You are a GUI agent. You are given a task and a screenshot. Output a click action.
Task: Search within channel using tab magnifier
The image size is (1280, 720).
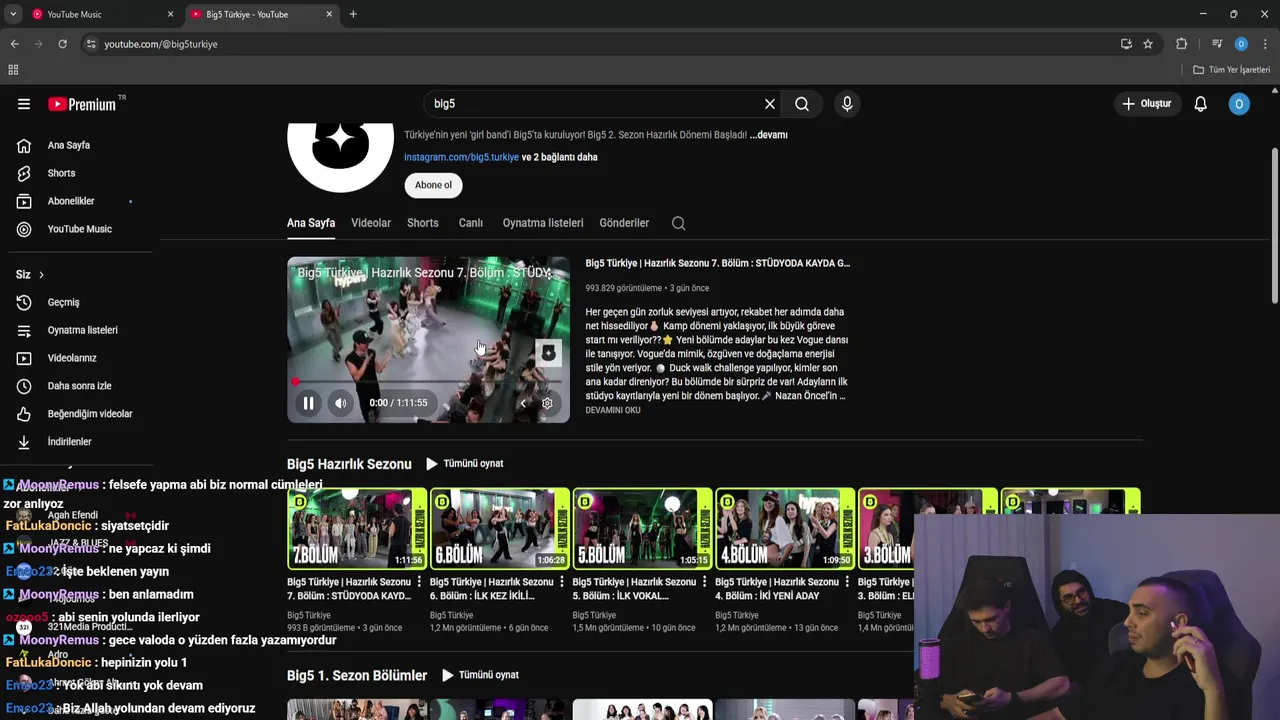679,223
